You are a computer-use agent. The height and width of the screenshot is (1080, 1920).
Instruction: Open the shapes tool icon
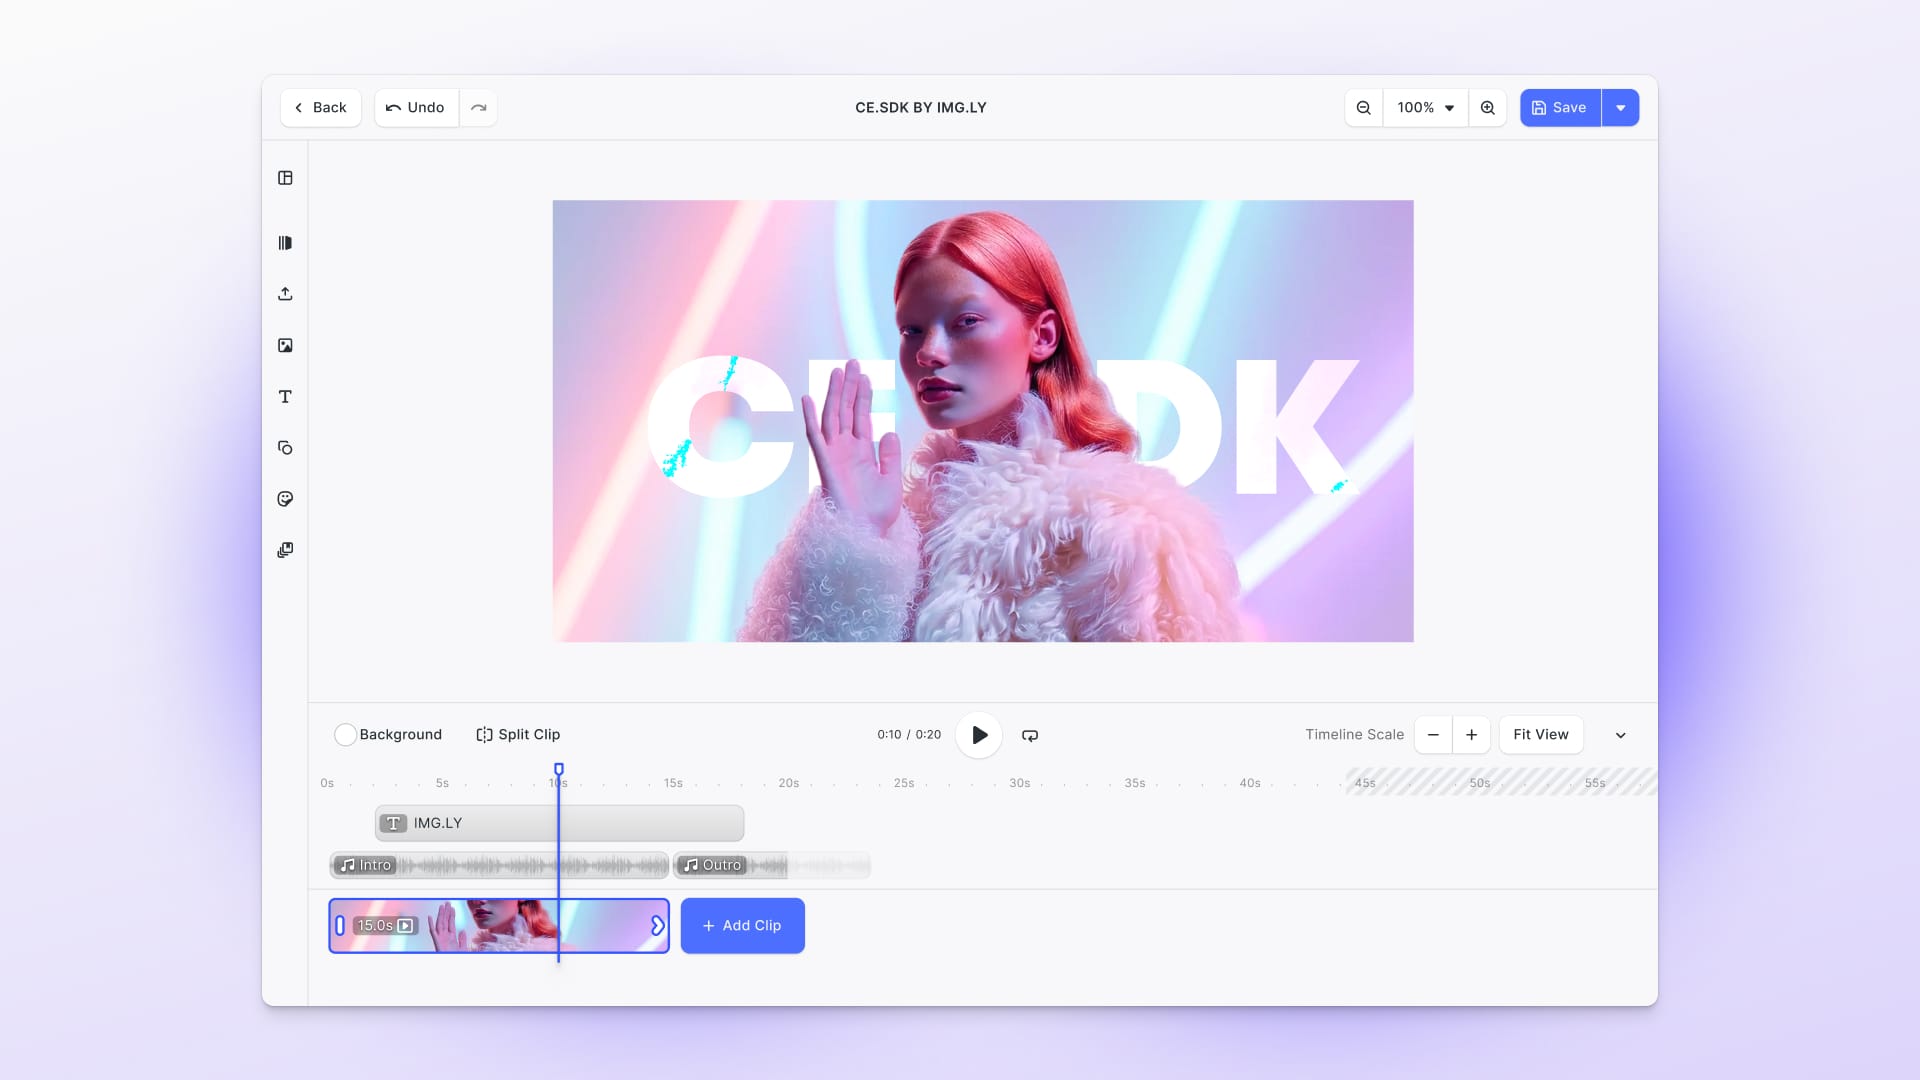285,448
